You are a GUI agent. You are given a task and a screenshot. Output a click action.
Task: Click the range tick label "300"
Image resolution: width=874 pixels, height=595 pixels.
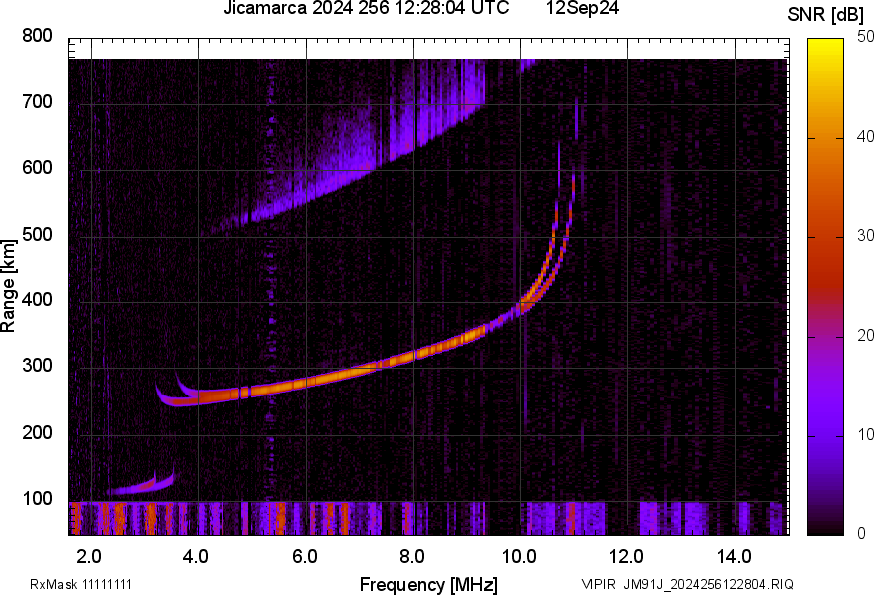[x=37, y=366]
